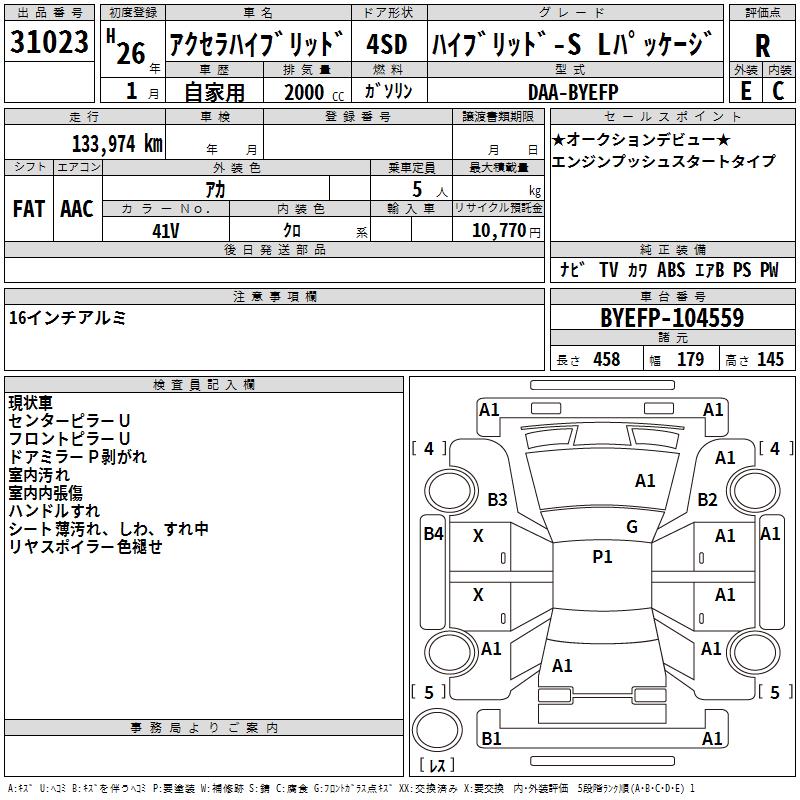Viewport: 800px width, 800px height.
Task: Select 純正装備 header
Action: 672,249
